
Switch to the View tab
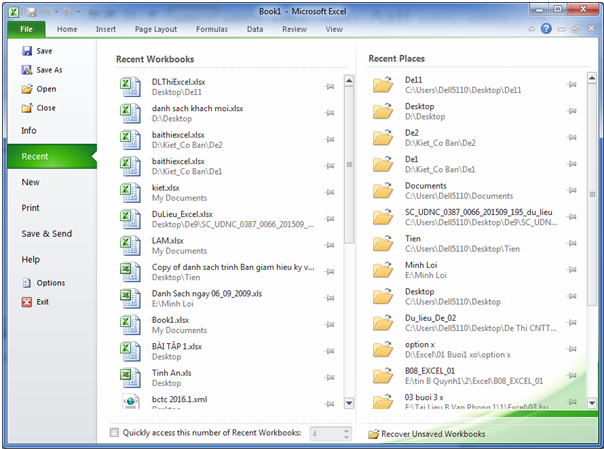(x=334, y=29)
